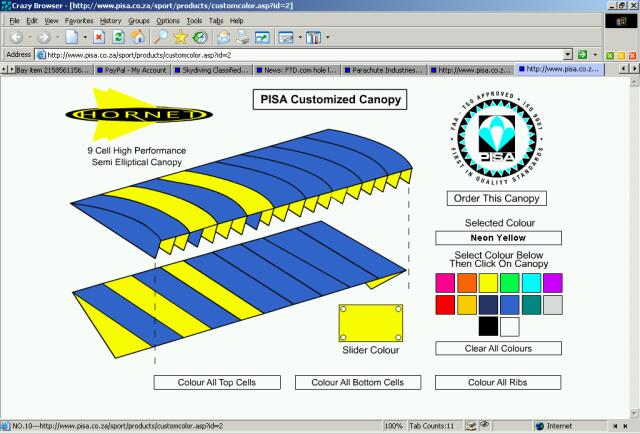Click the red X close-tab icon
640x434 pixels.
pos(632,56)
